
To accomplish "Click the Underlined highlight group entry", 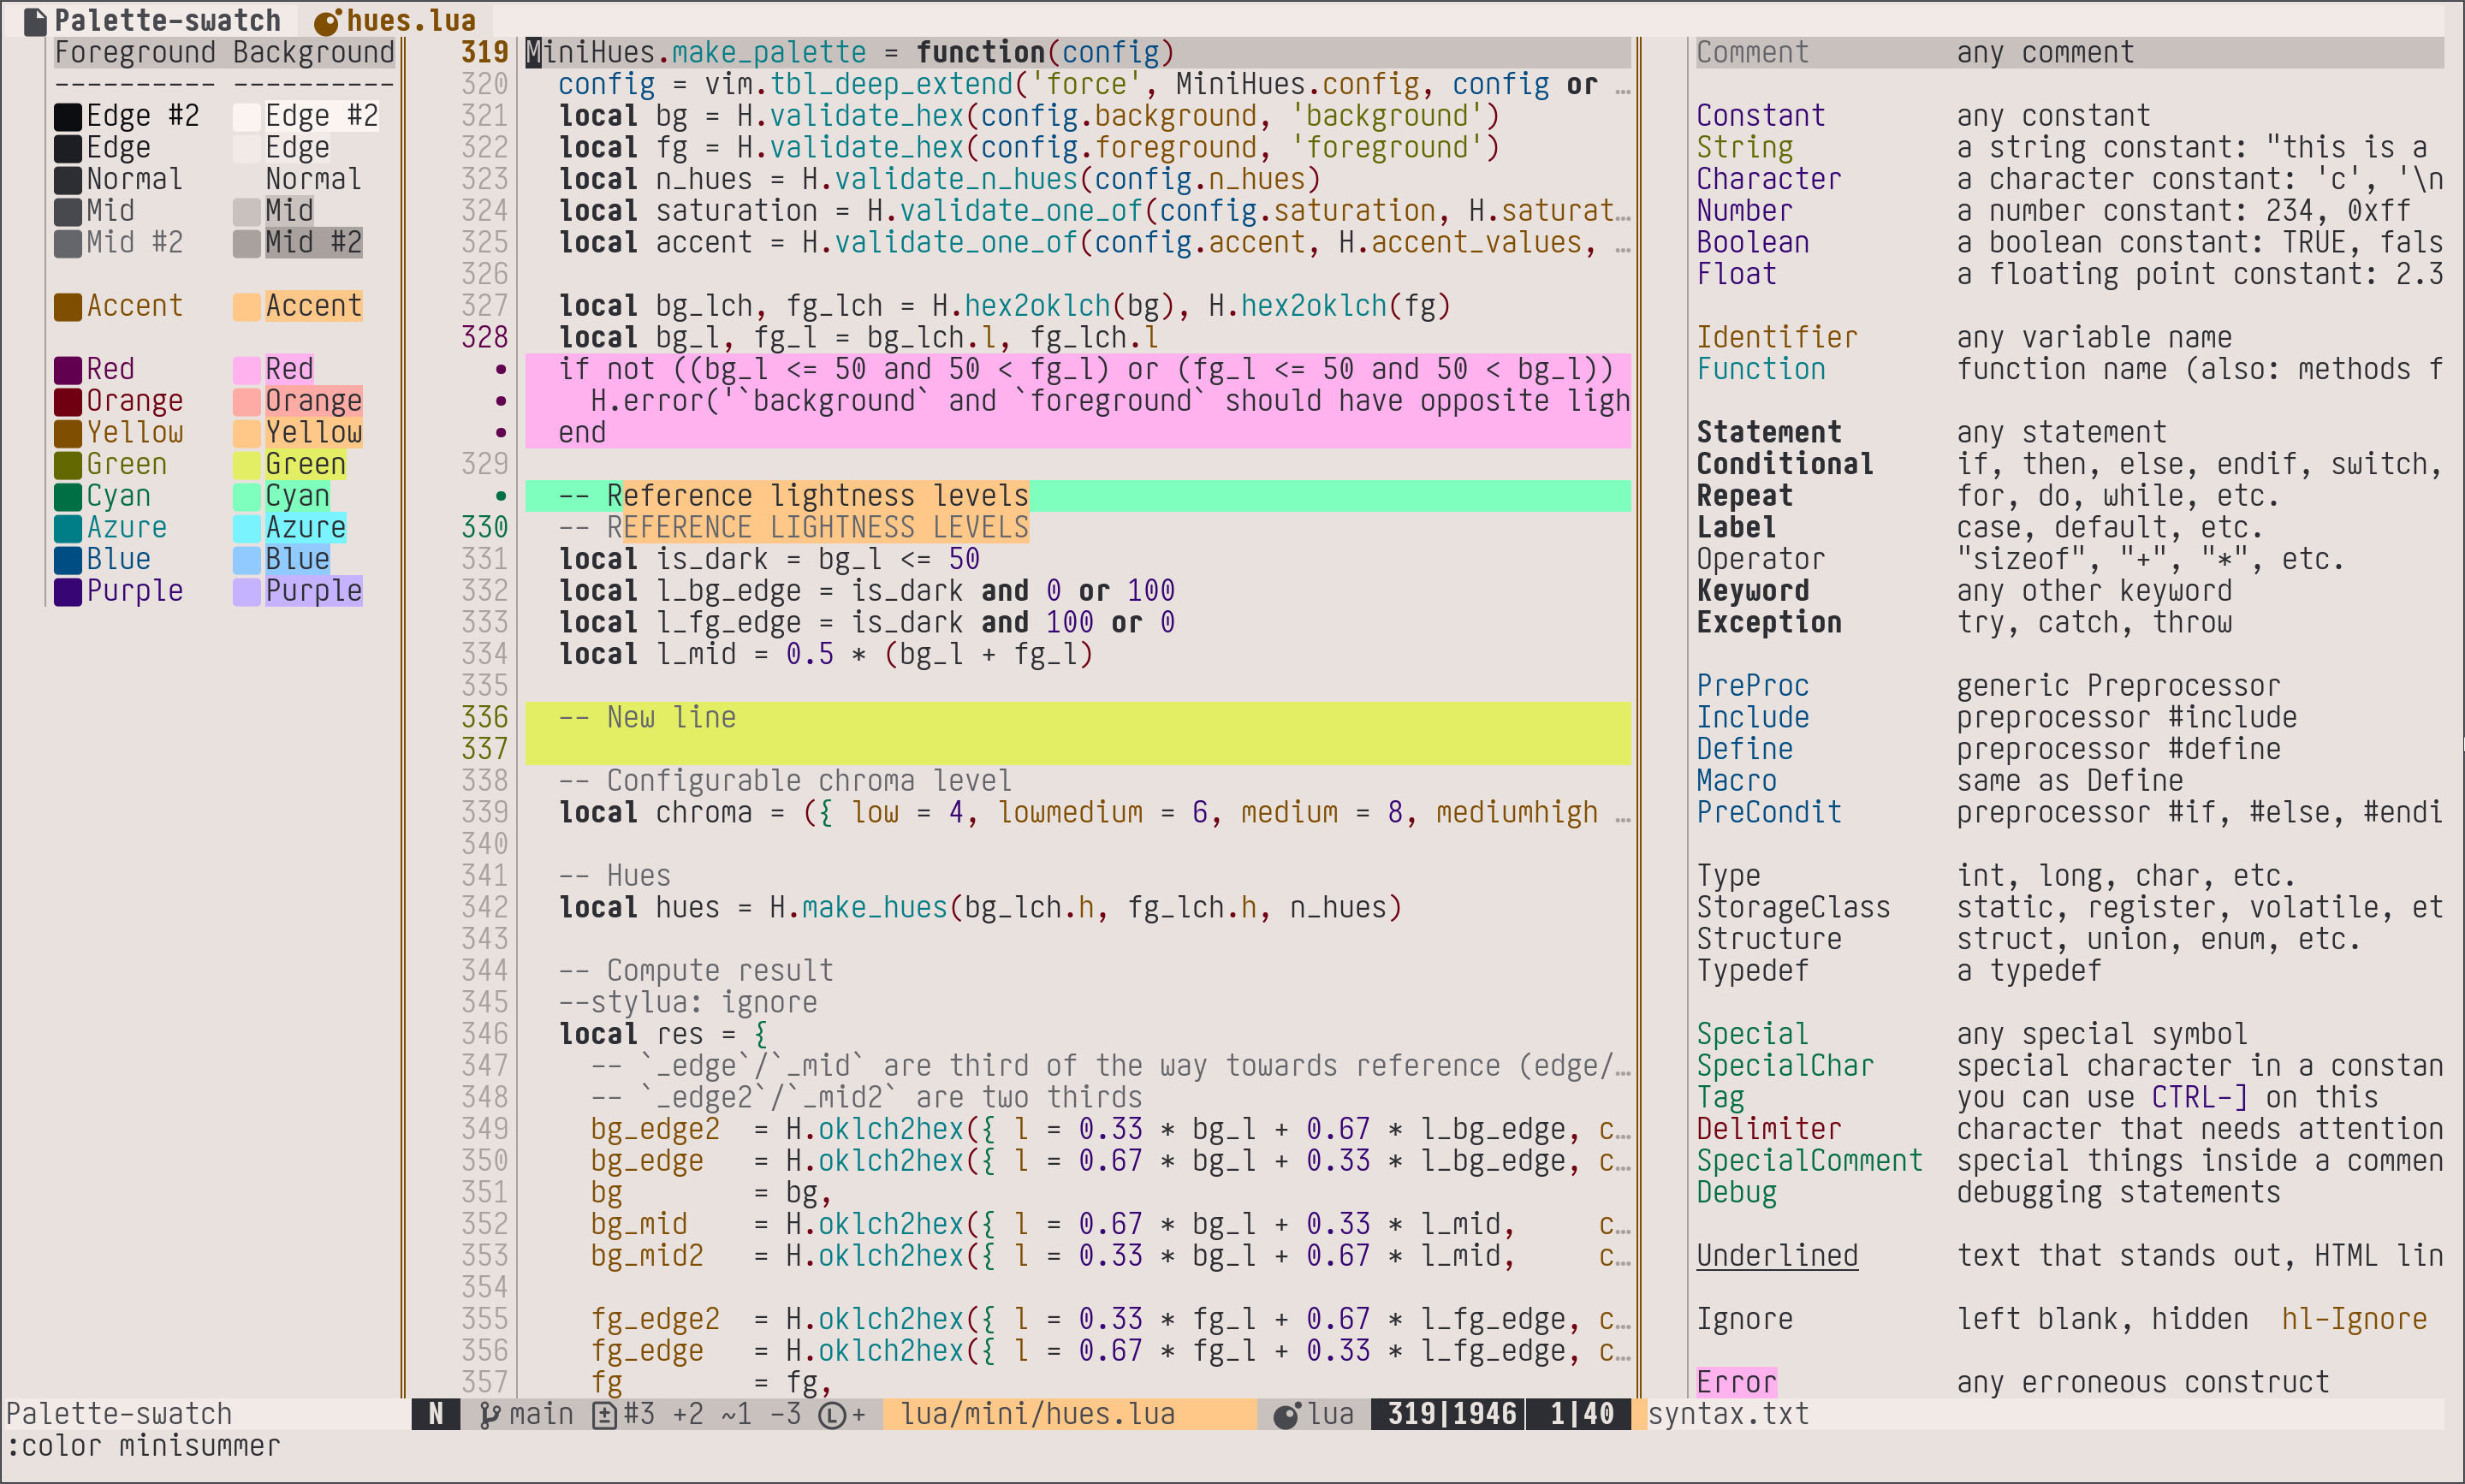I will tap(1777, 1256).
